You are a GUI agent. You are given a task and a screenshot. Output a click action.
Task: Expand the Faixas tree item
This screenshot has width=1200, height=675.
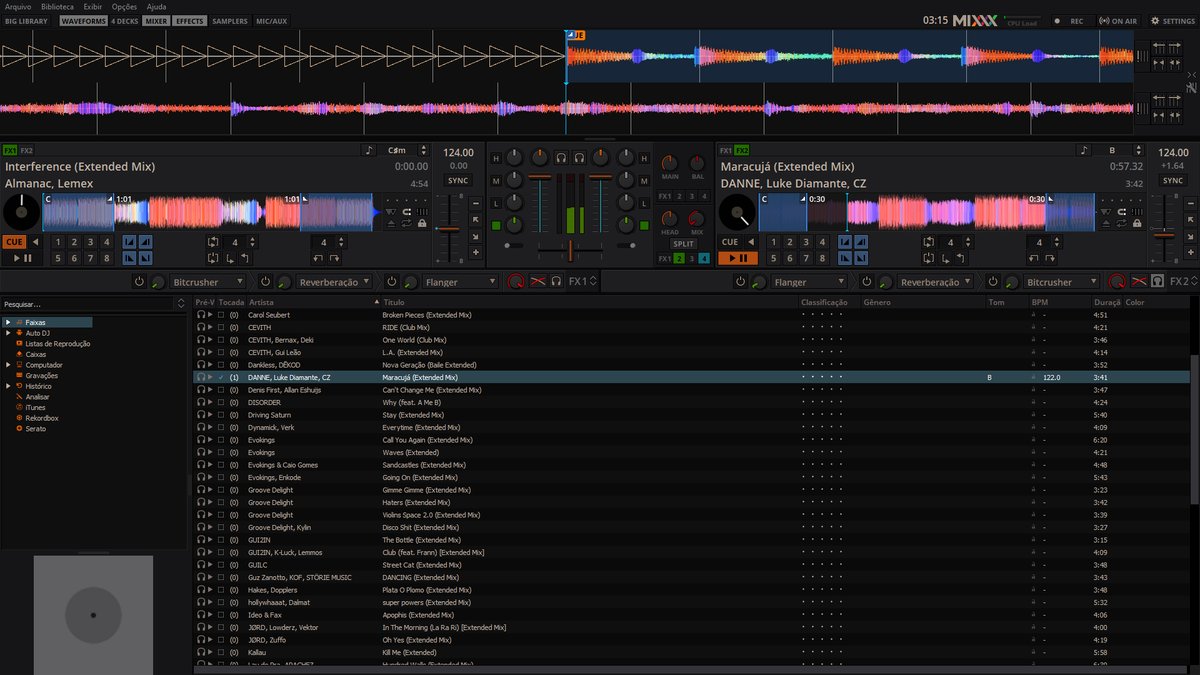click(6, 322)
